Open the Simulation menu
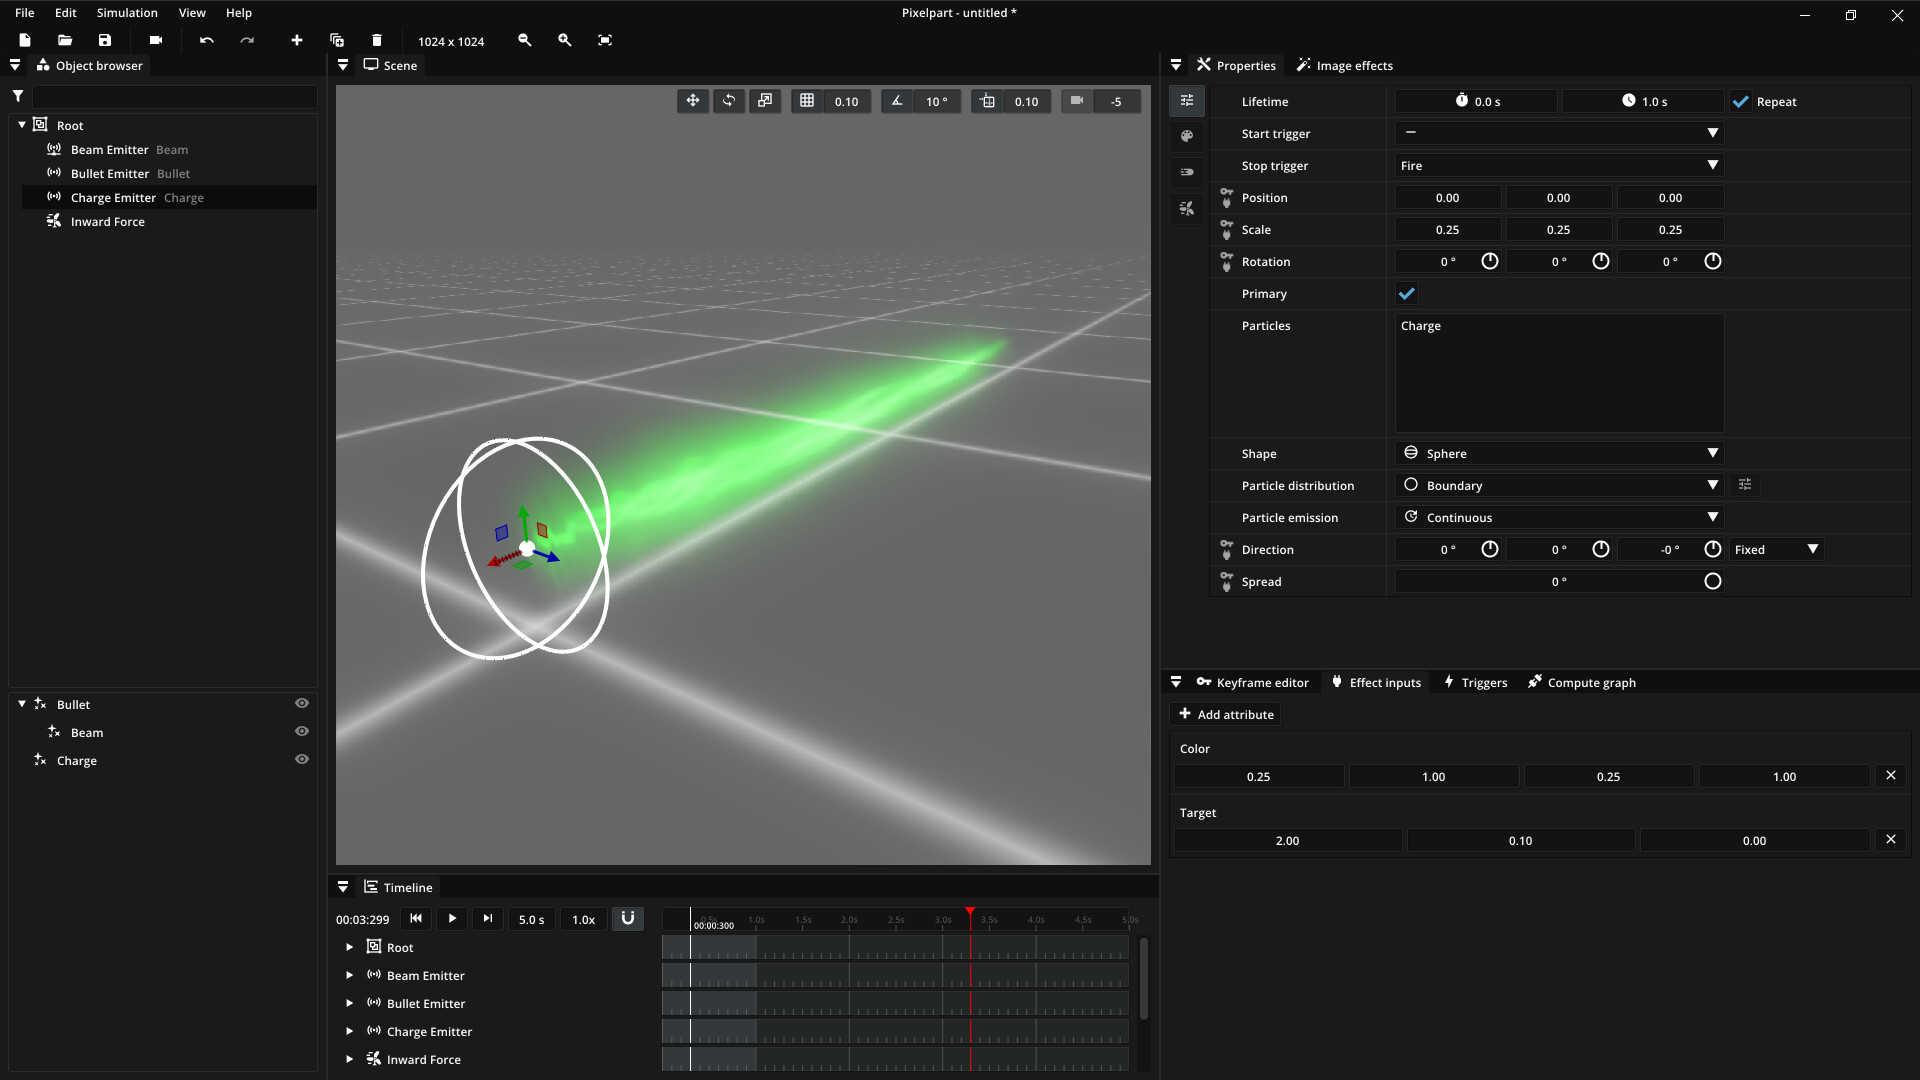Viewport: 1920px width, 1080px height. click(126, 13)
